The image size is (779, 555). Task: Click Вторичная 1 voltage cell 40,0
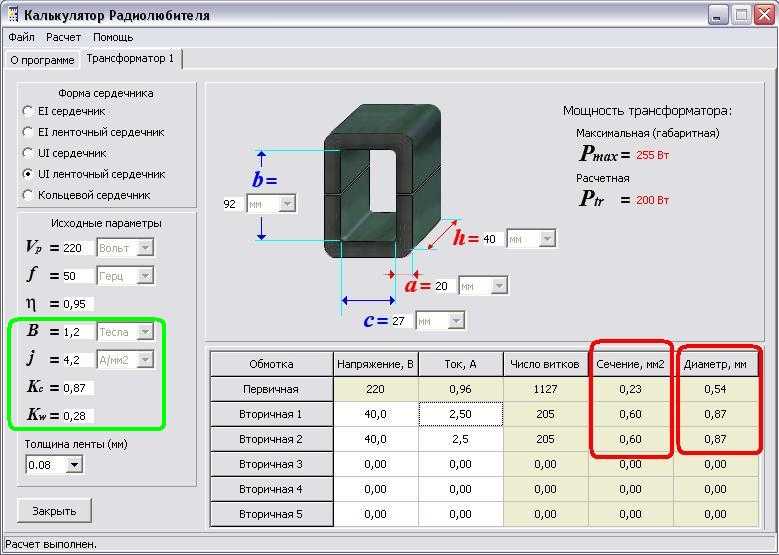[x=376, y=414]
